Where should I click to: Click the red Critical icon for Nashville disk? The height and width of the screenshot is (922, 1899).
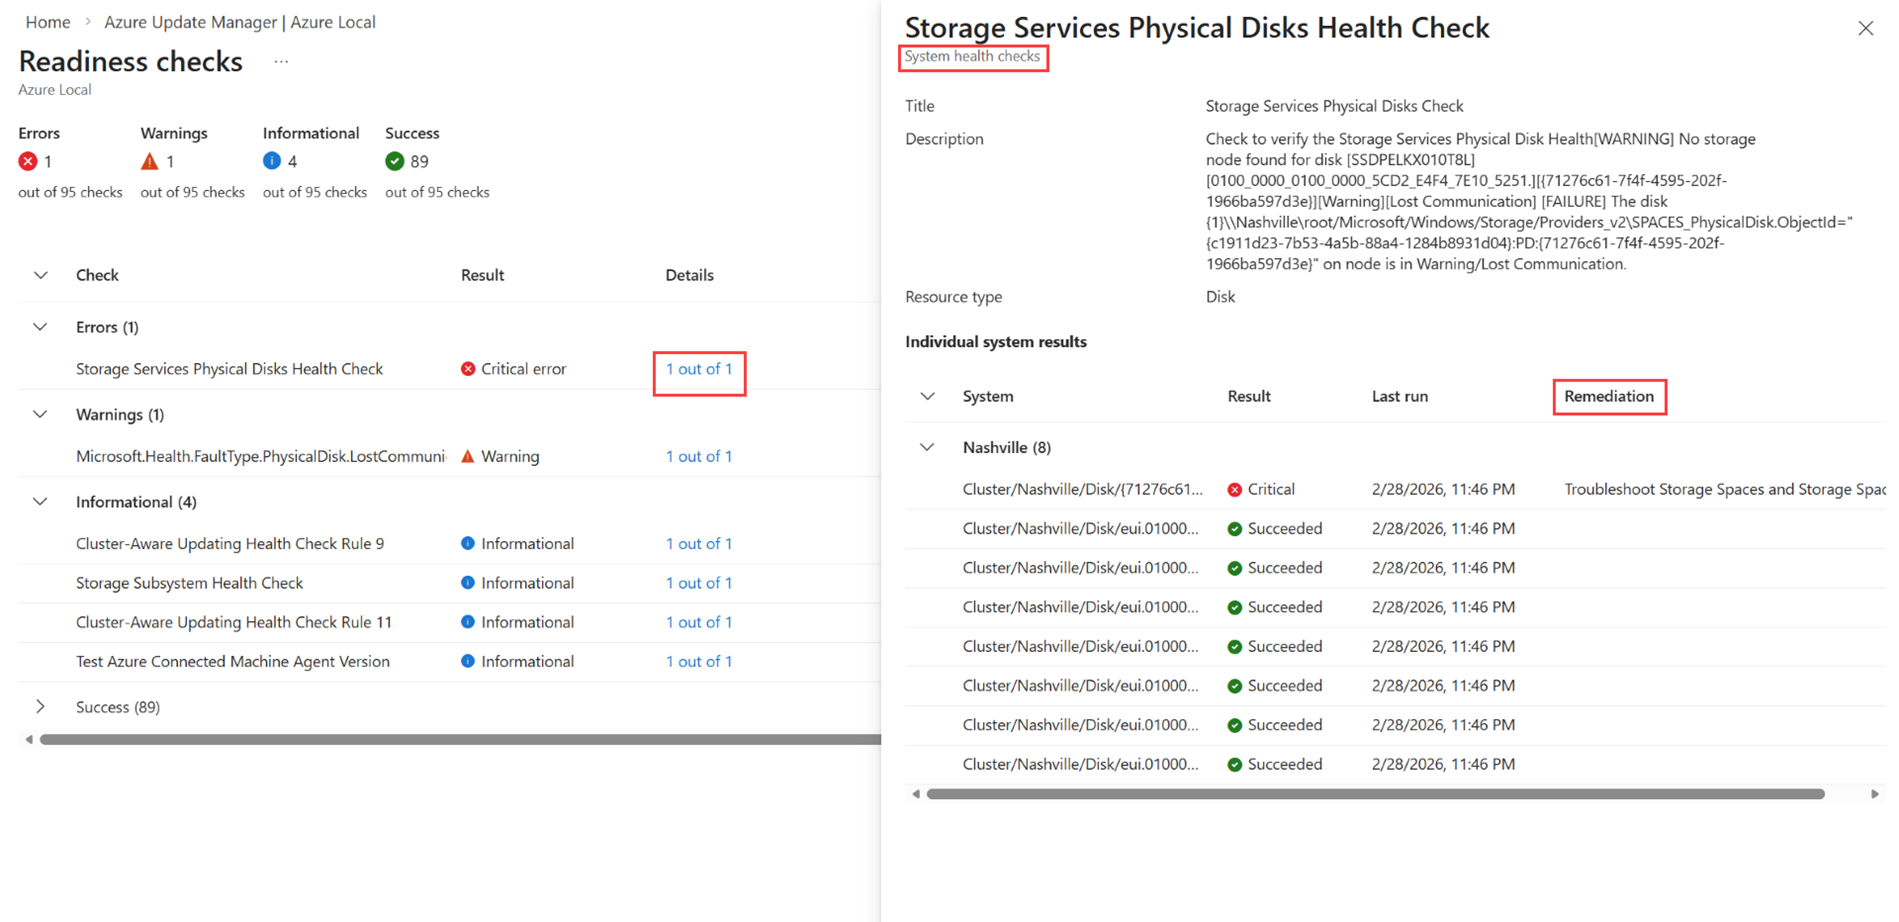[1235, 490]
